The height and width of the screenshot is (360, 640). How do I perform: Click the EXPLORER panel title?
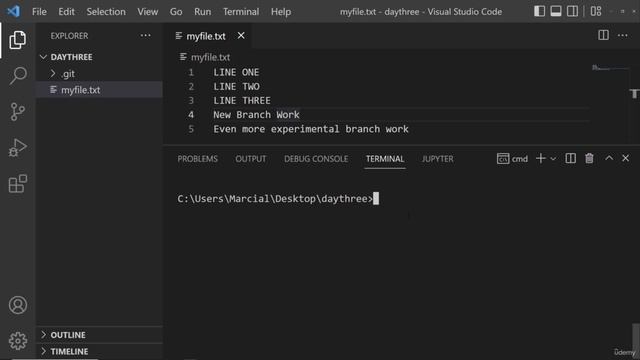[x=69, y=36]
